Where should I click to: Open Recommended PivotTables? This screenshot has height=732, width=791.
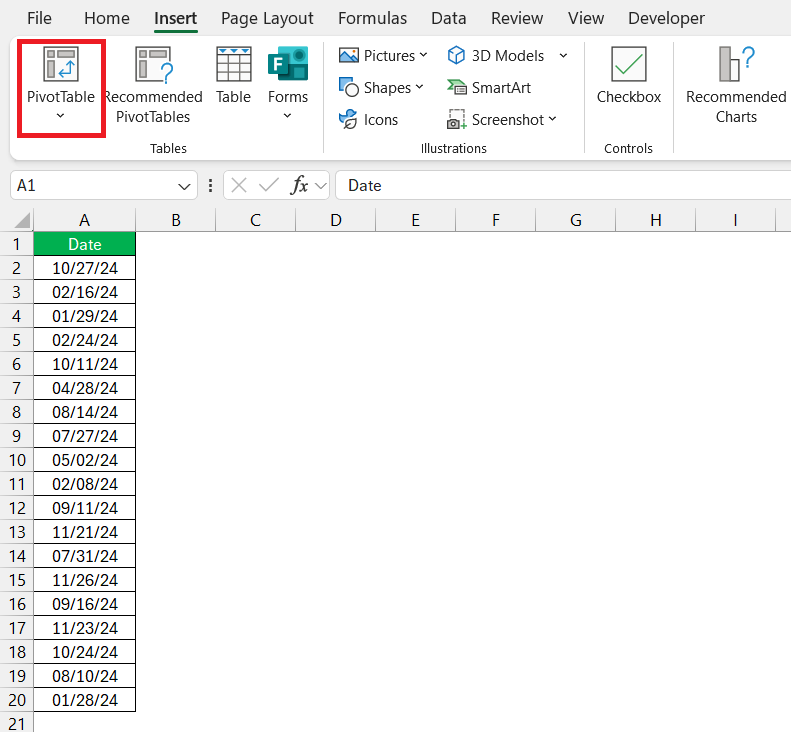point(153,85)
